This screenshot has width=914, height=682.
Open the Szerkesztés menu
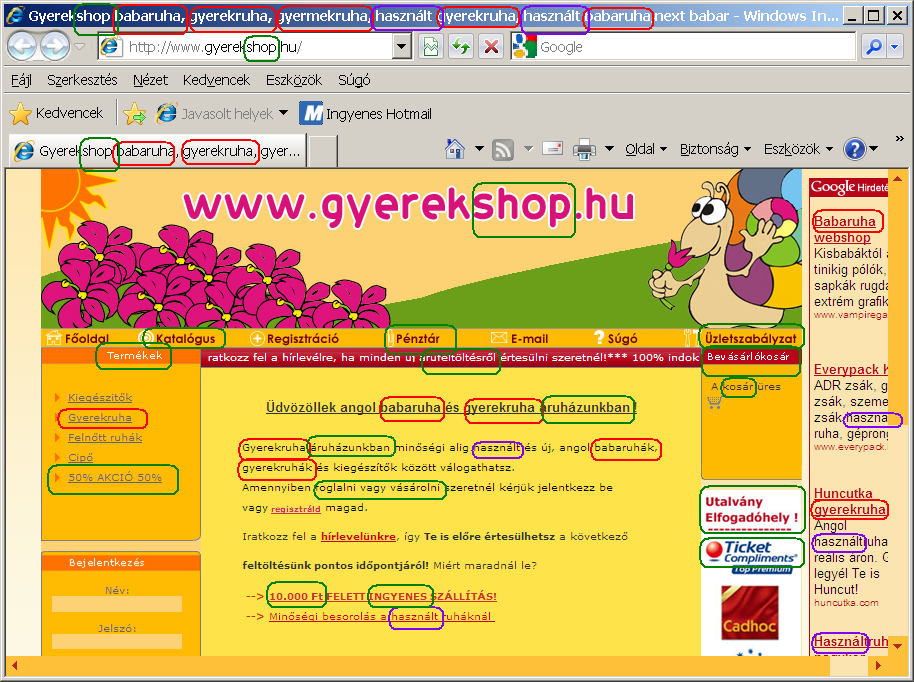click(82, 80)
